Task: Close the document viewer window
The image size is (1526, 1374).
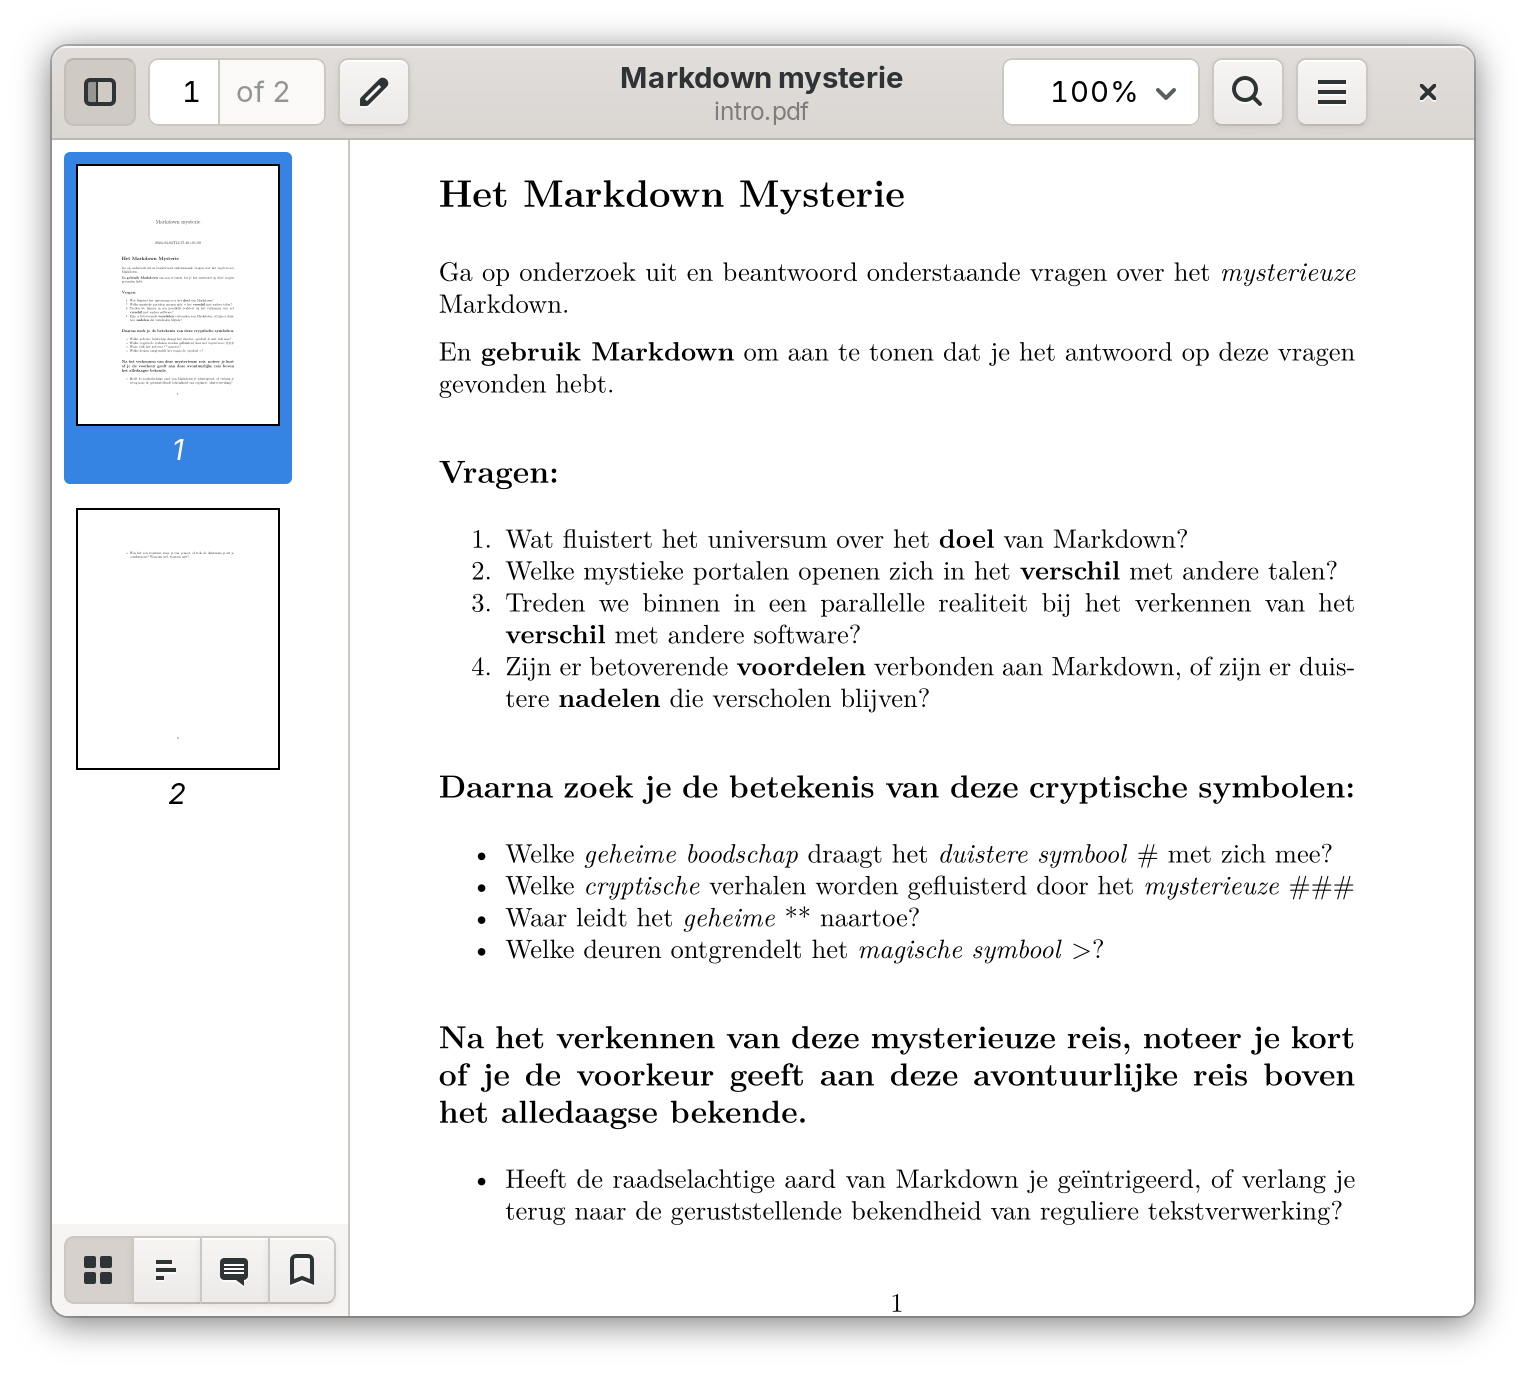Action: coord(1427,92)
